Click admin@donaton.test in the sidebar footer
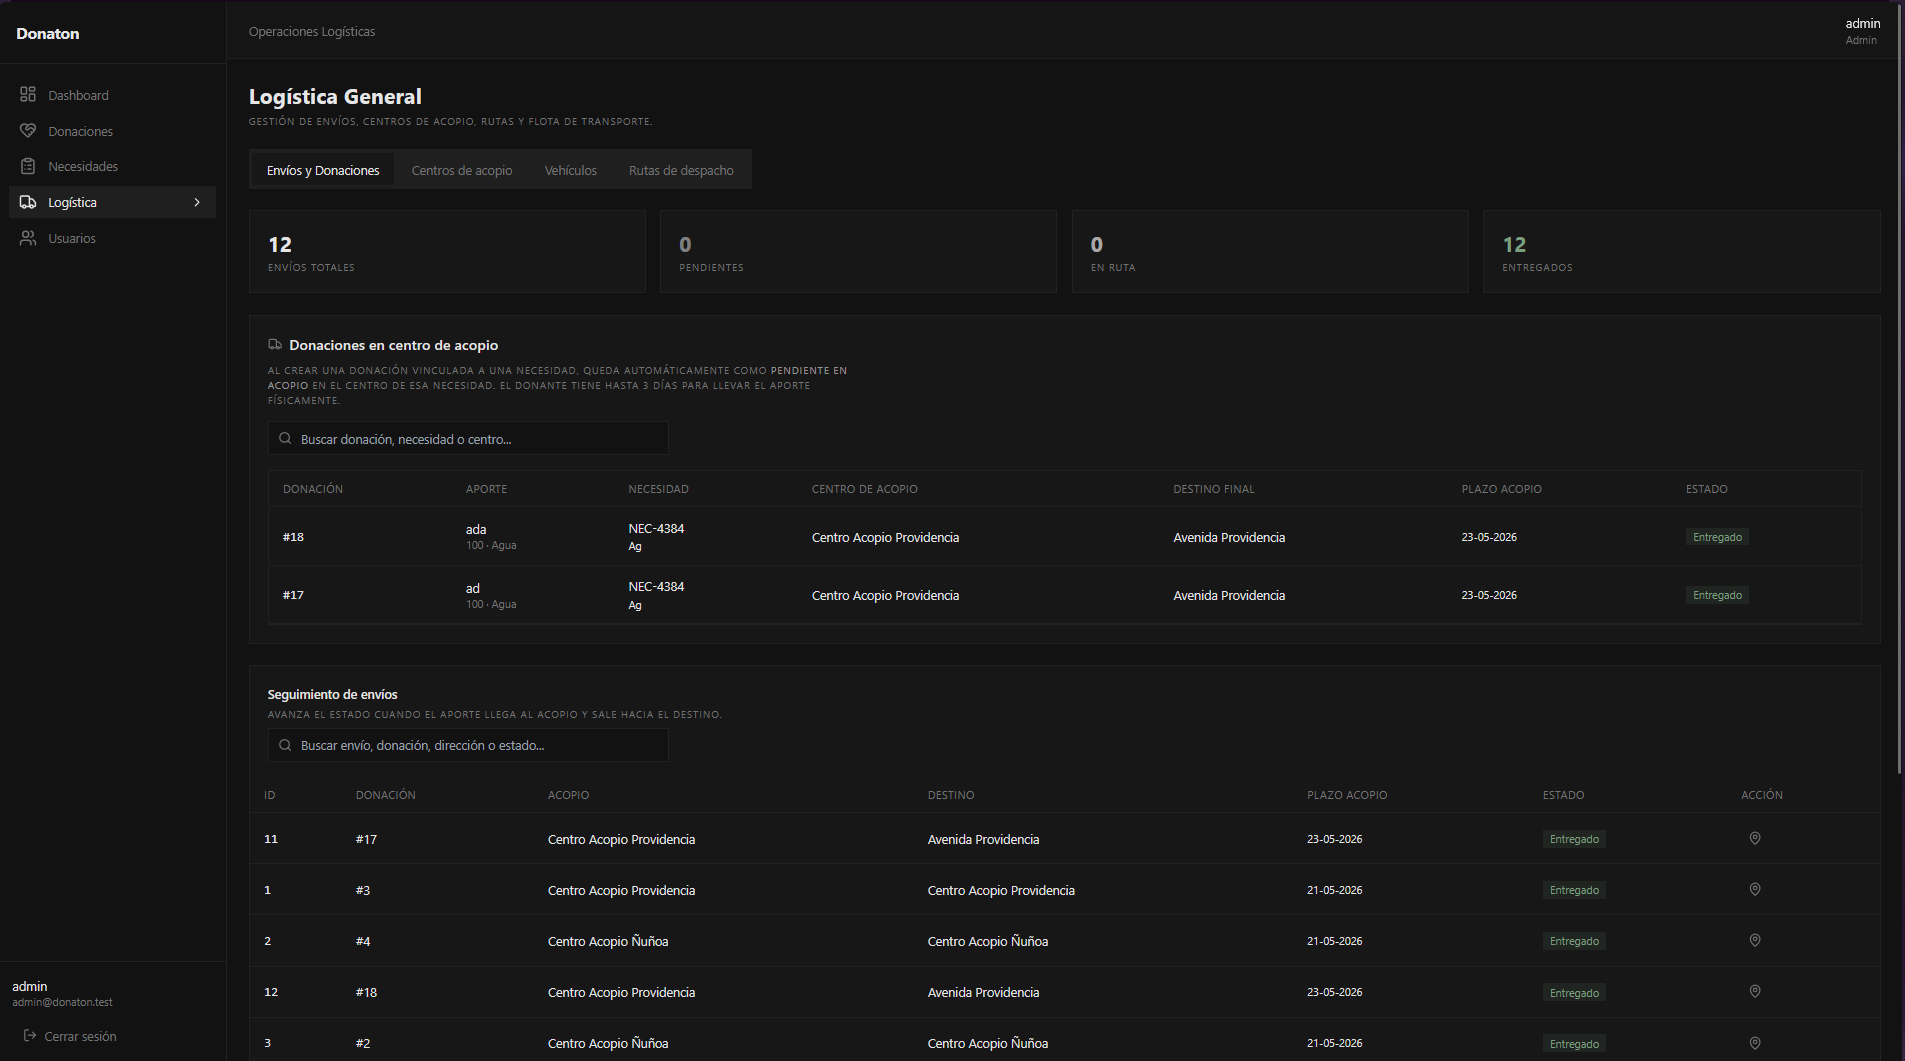The height and width of the screenshot is (1061, 1905). [x=62, y=1002]
